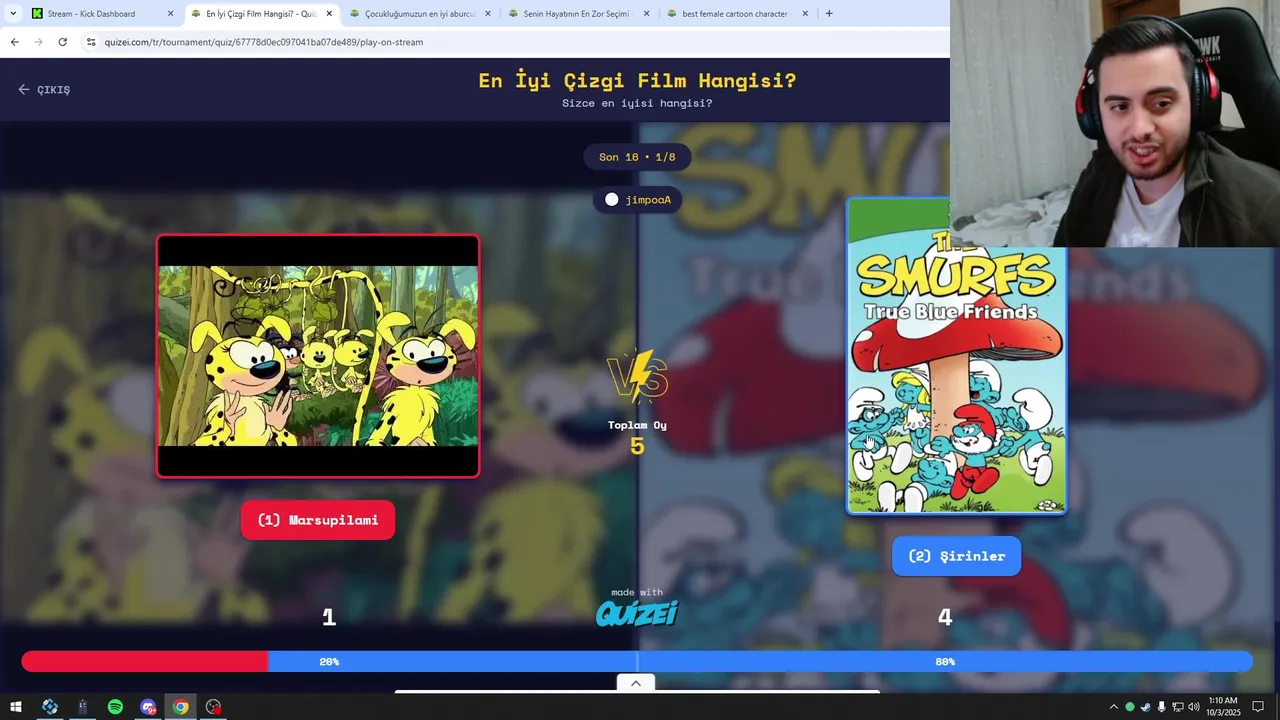Screen dimensions: 1280x720
Task: Open the clock and calendar flyout
Action: 1223,707
